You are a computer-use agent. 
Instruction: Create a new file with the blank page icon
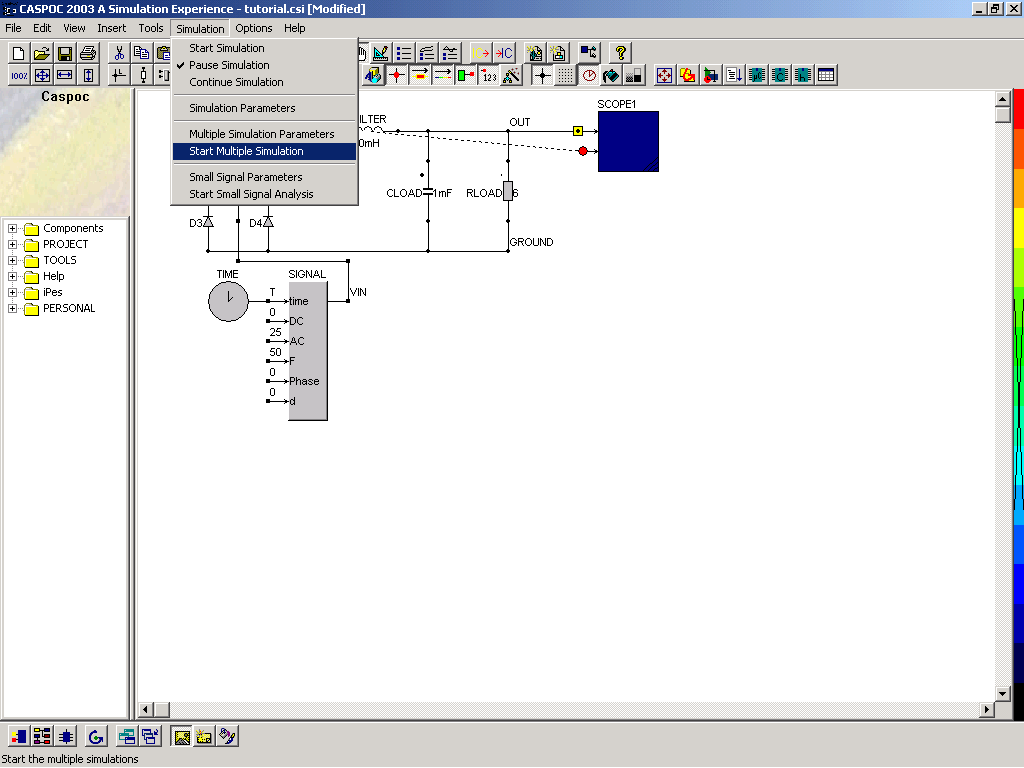click(x=19, y=53)
